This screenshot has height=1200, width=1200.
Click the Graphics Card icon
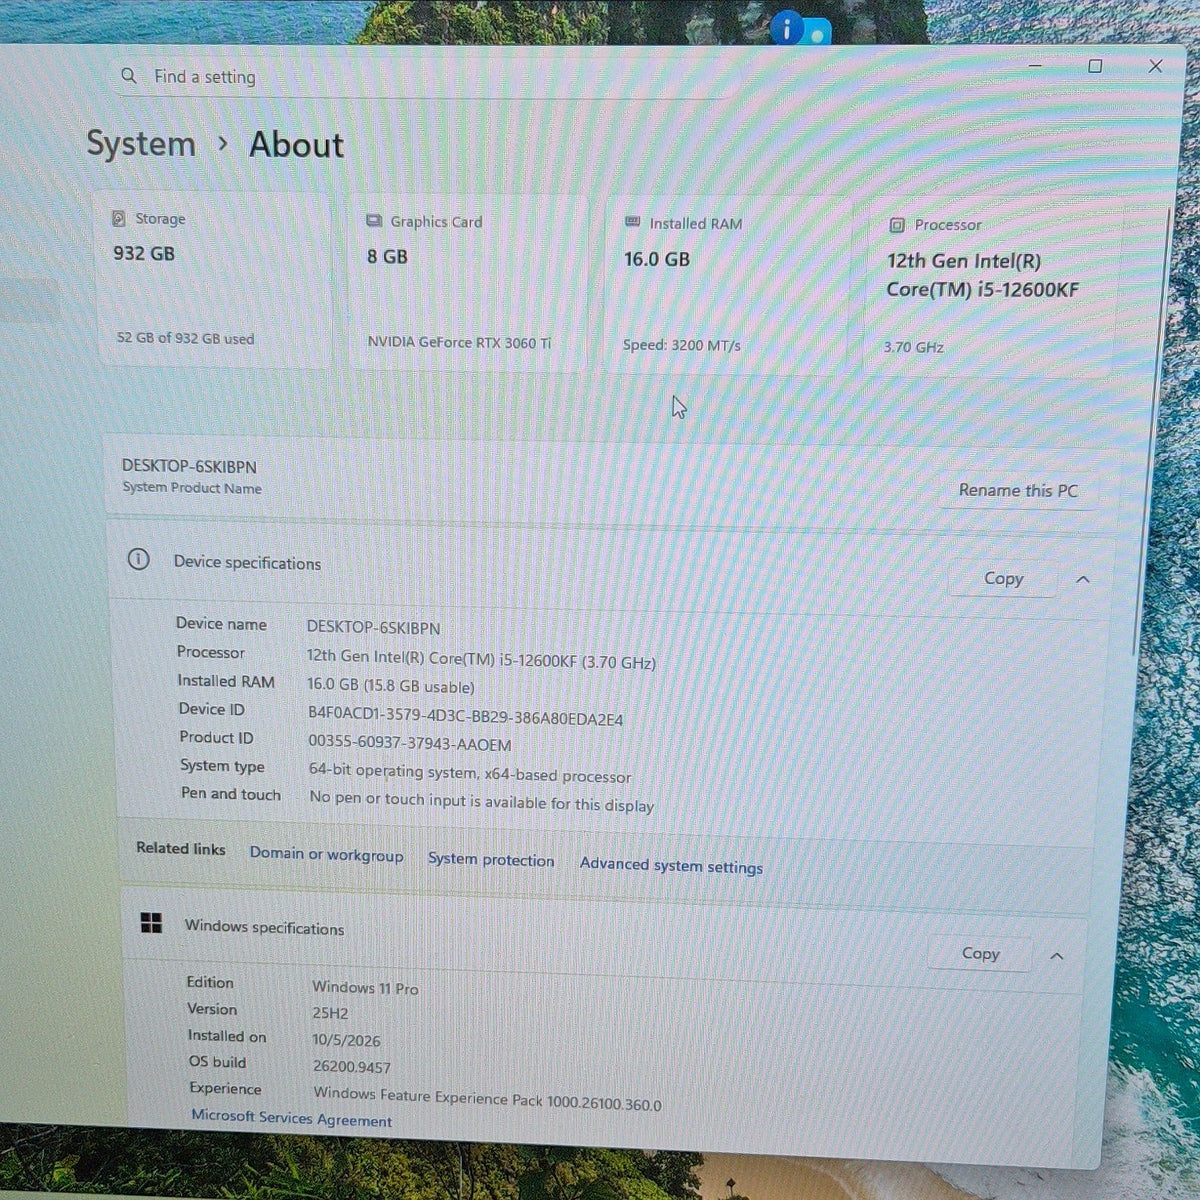click(375, 221)
